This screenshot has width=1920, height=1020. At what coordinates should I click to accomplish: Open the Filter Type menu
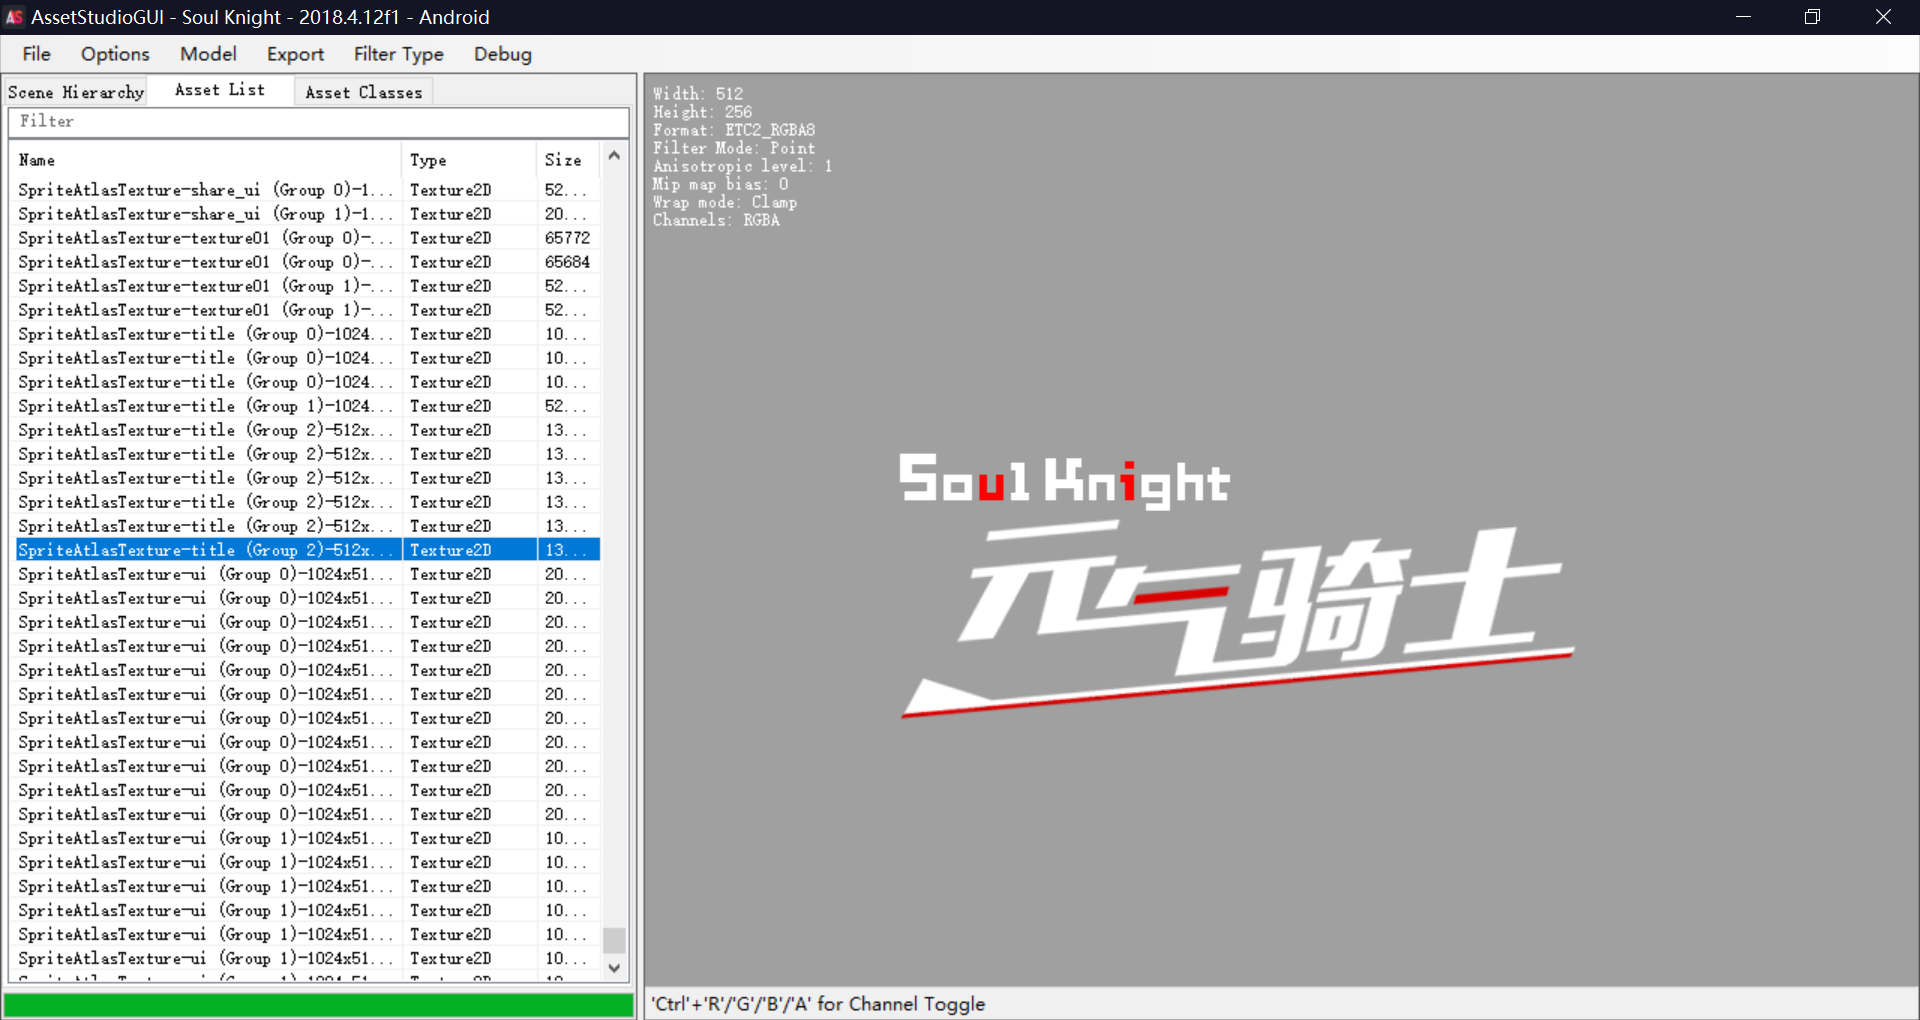coord(398,54)
